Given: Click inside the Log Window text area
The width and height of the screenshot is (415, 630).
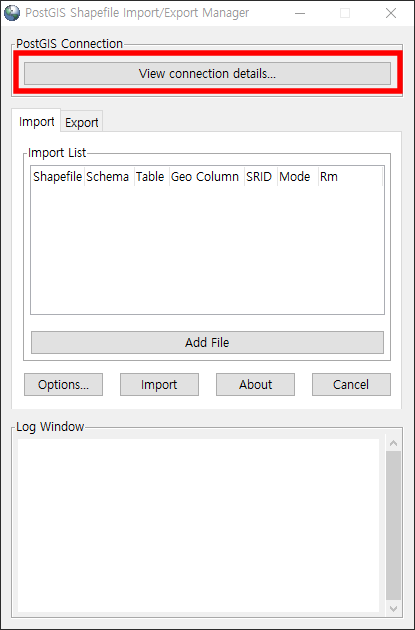Looking at the screenshot, I should (x=198, y=526).
